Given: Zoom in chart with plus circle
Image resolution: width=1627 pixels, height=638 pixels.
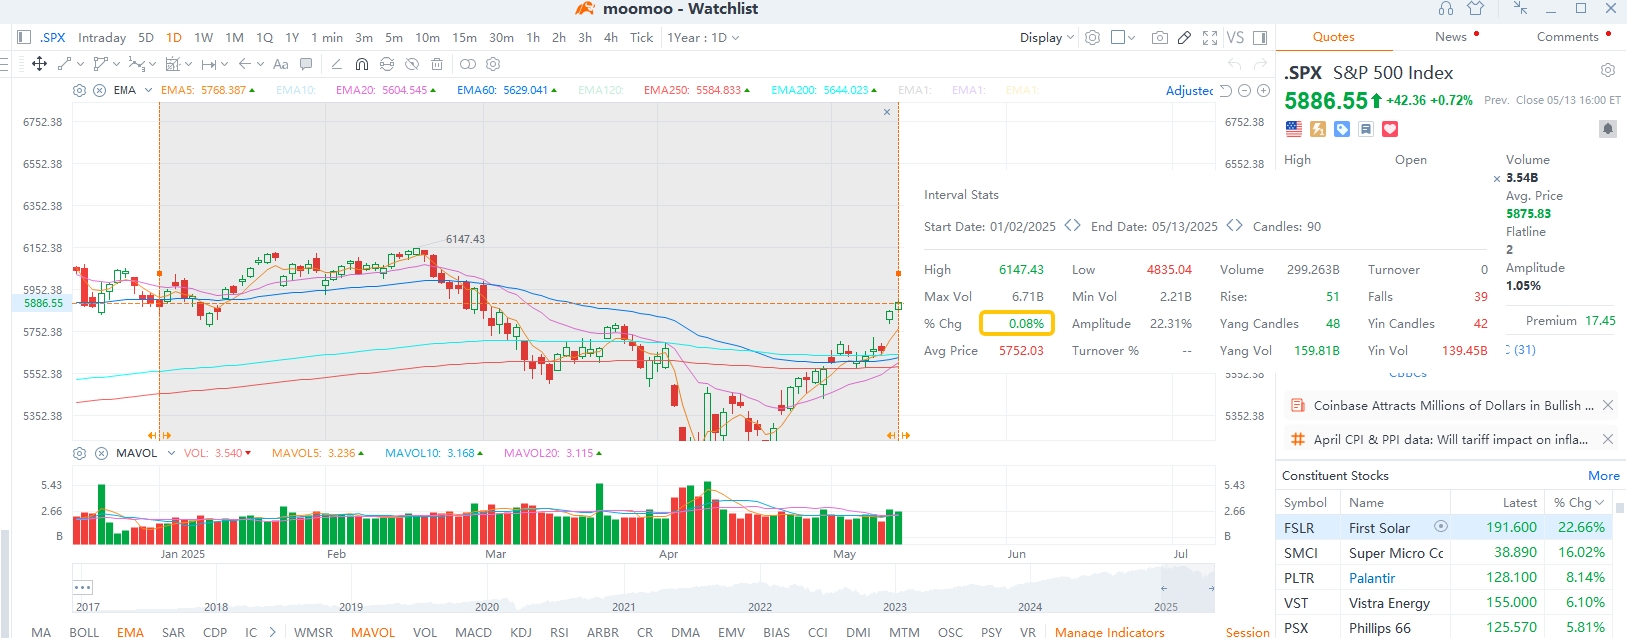Looking at the screenshot, I should pyautogui.click(x=1263, y=90).
